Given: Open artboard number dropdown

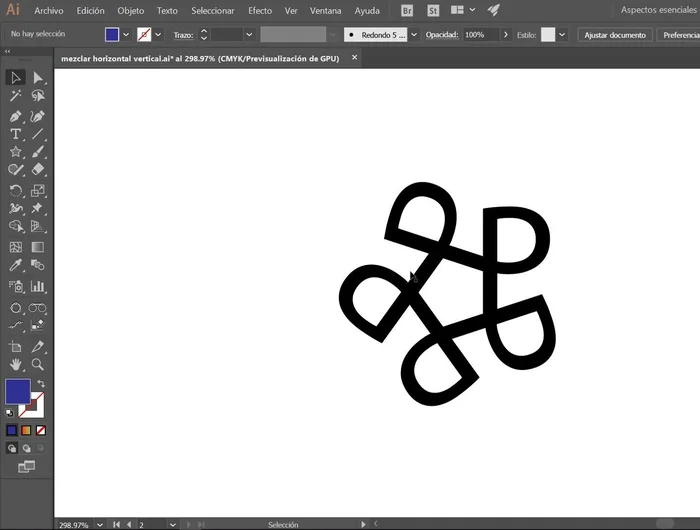Looking at the screenshot, I should (173, 525).
